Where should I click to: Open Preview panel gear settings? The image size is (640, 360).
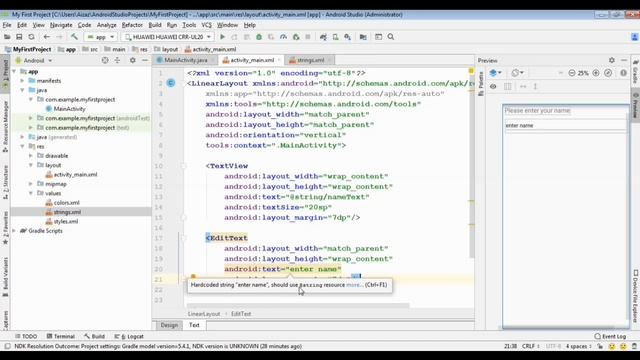[x=611, y=60]
